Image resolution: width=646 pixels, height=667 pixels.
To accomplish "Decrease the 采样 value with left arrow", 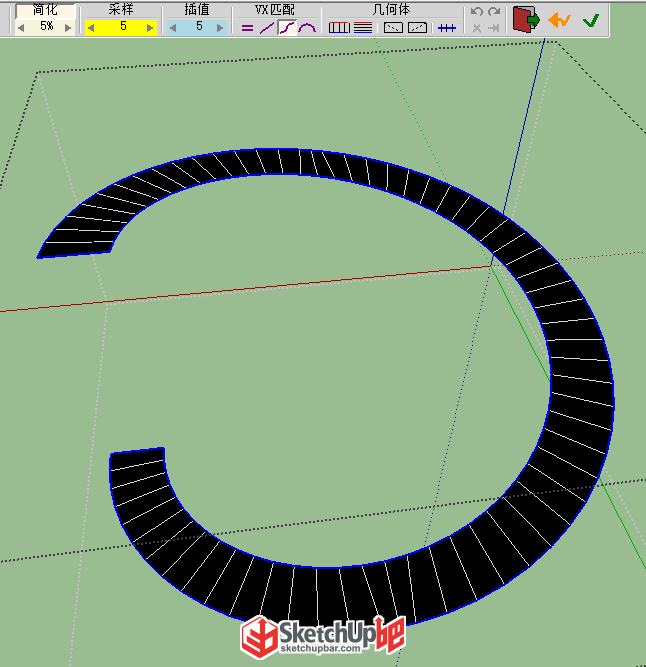I will coord(91,28).
